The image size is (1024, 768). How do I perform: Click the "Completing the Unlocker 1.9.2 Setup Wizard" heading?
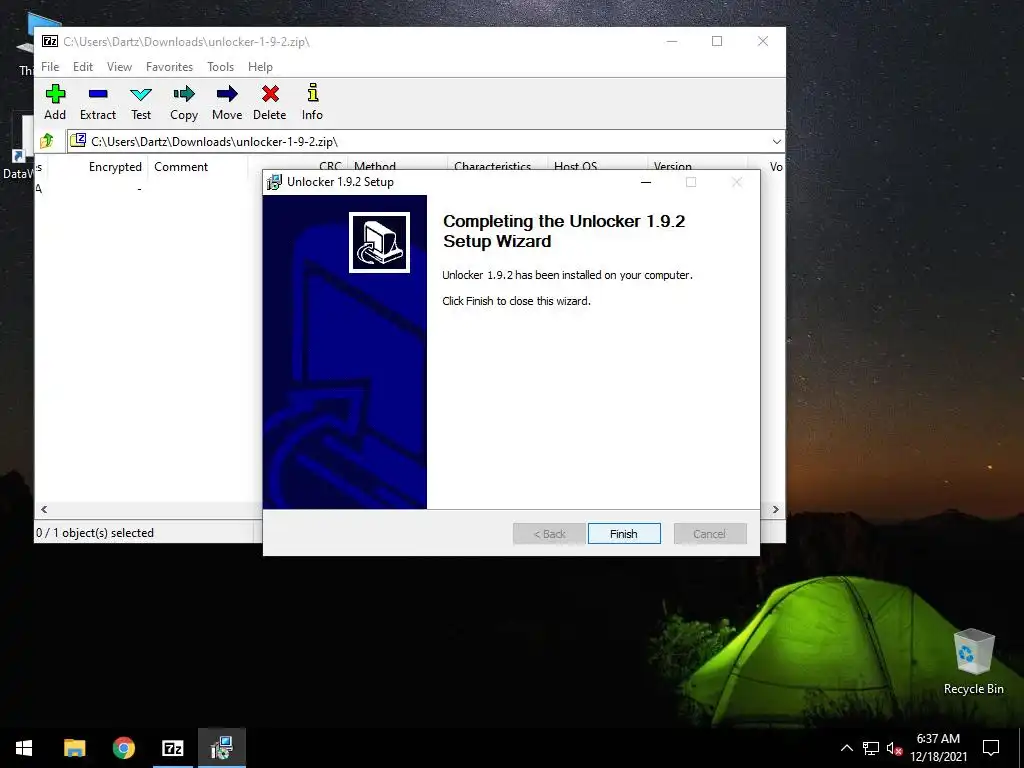pyautogui.click(x=564, y=231)
